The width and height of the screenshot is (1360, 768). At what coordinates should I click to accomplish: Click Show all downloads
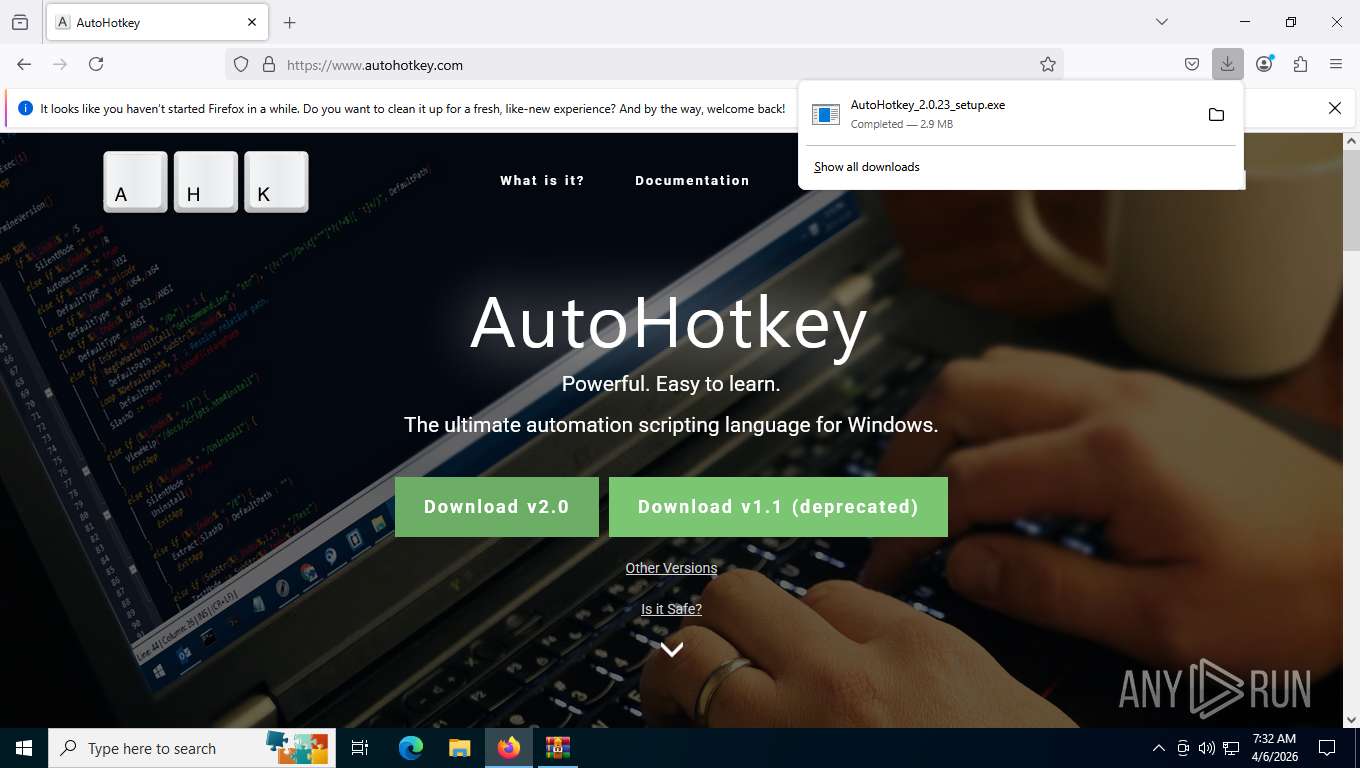[x=867, y=167]
